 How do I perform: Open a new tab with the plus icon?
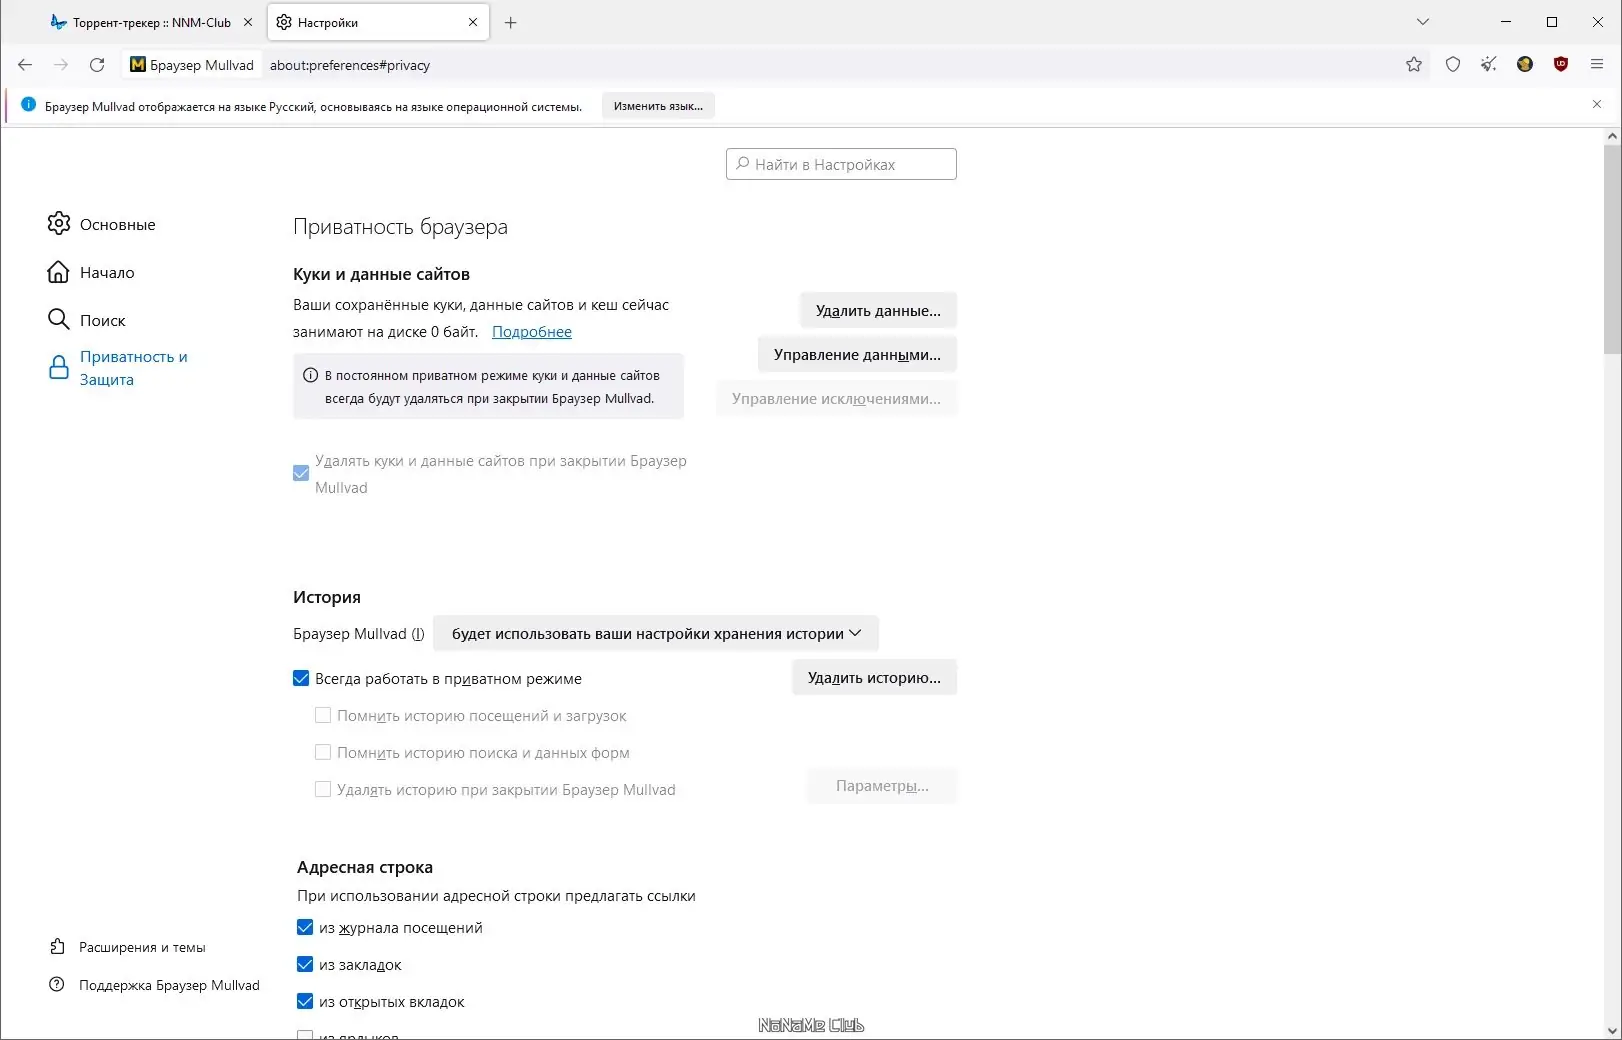coord(511,22)
